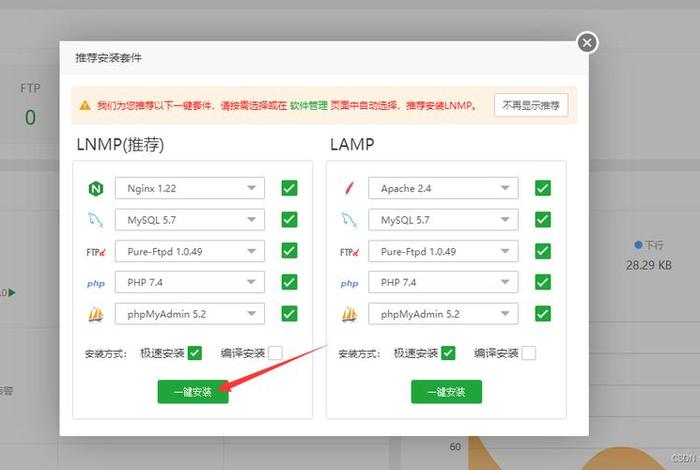Click the Nginx logo icon in LNMP
700x470 pixels.
click(96, 188)
